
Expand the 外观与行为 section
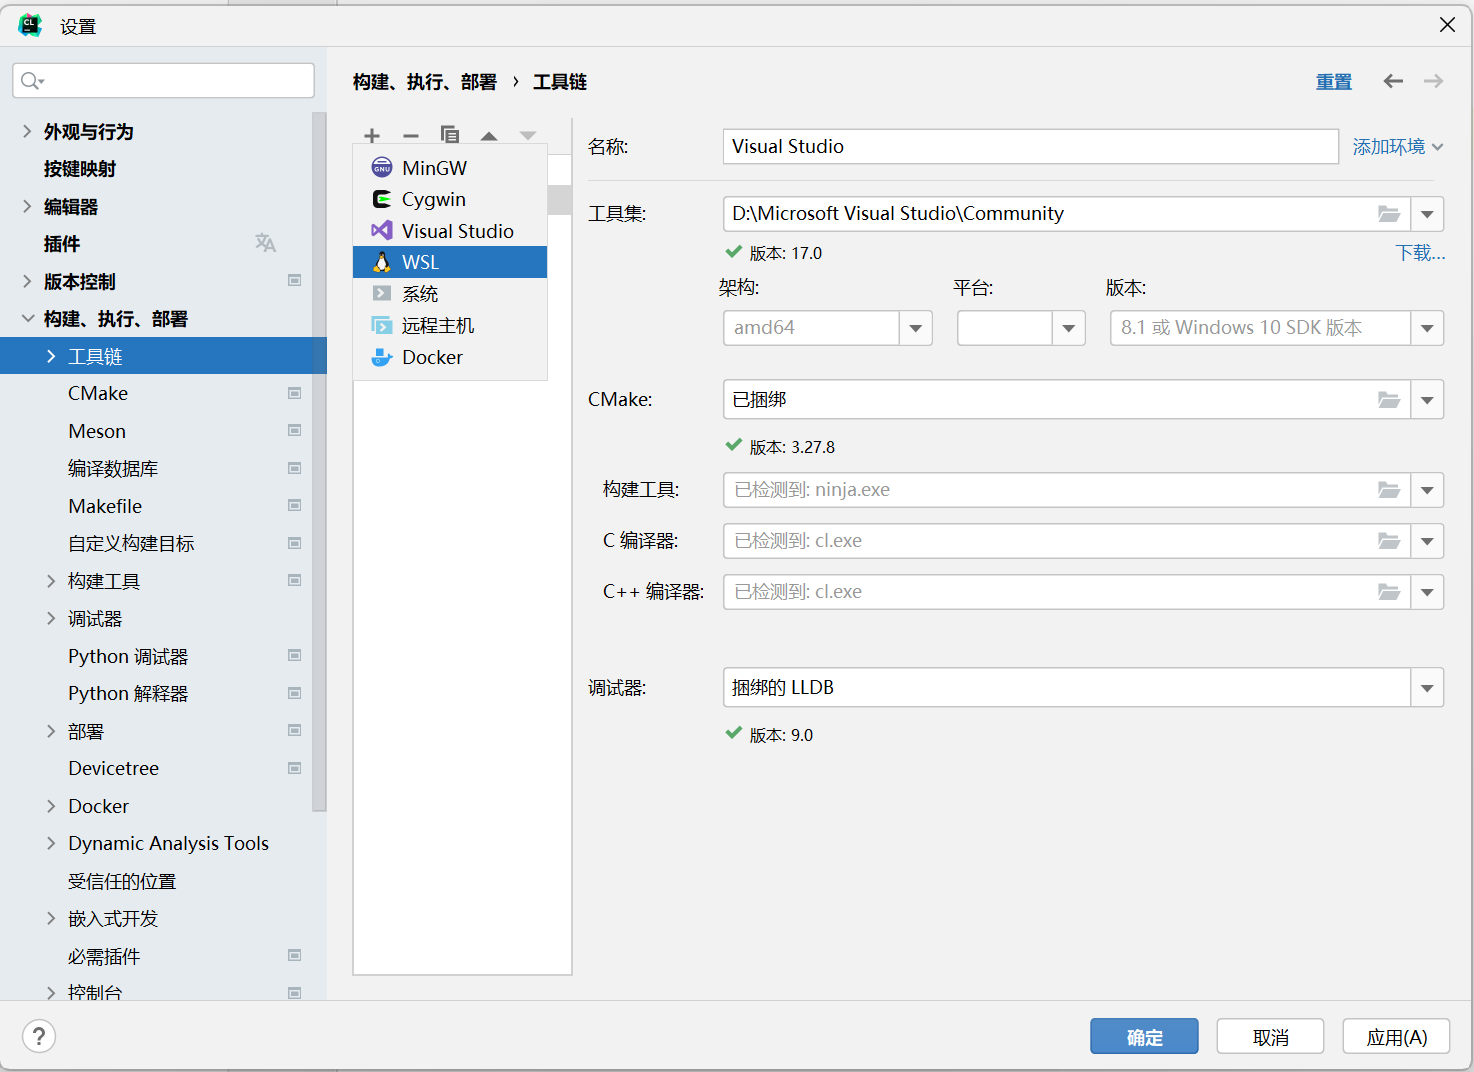point(27,131)
